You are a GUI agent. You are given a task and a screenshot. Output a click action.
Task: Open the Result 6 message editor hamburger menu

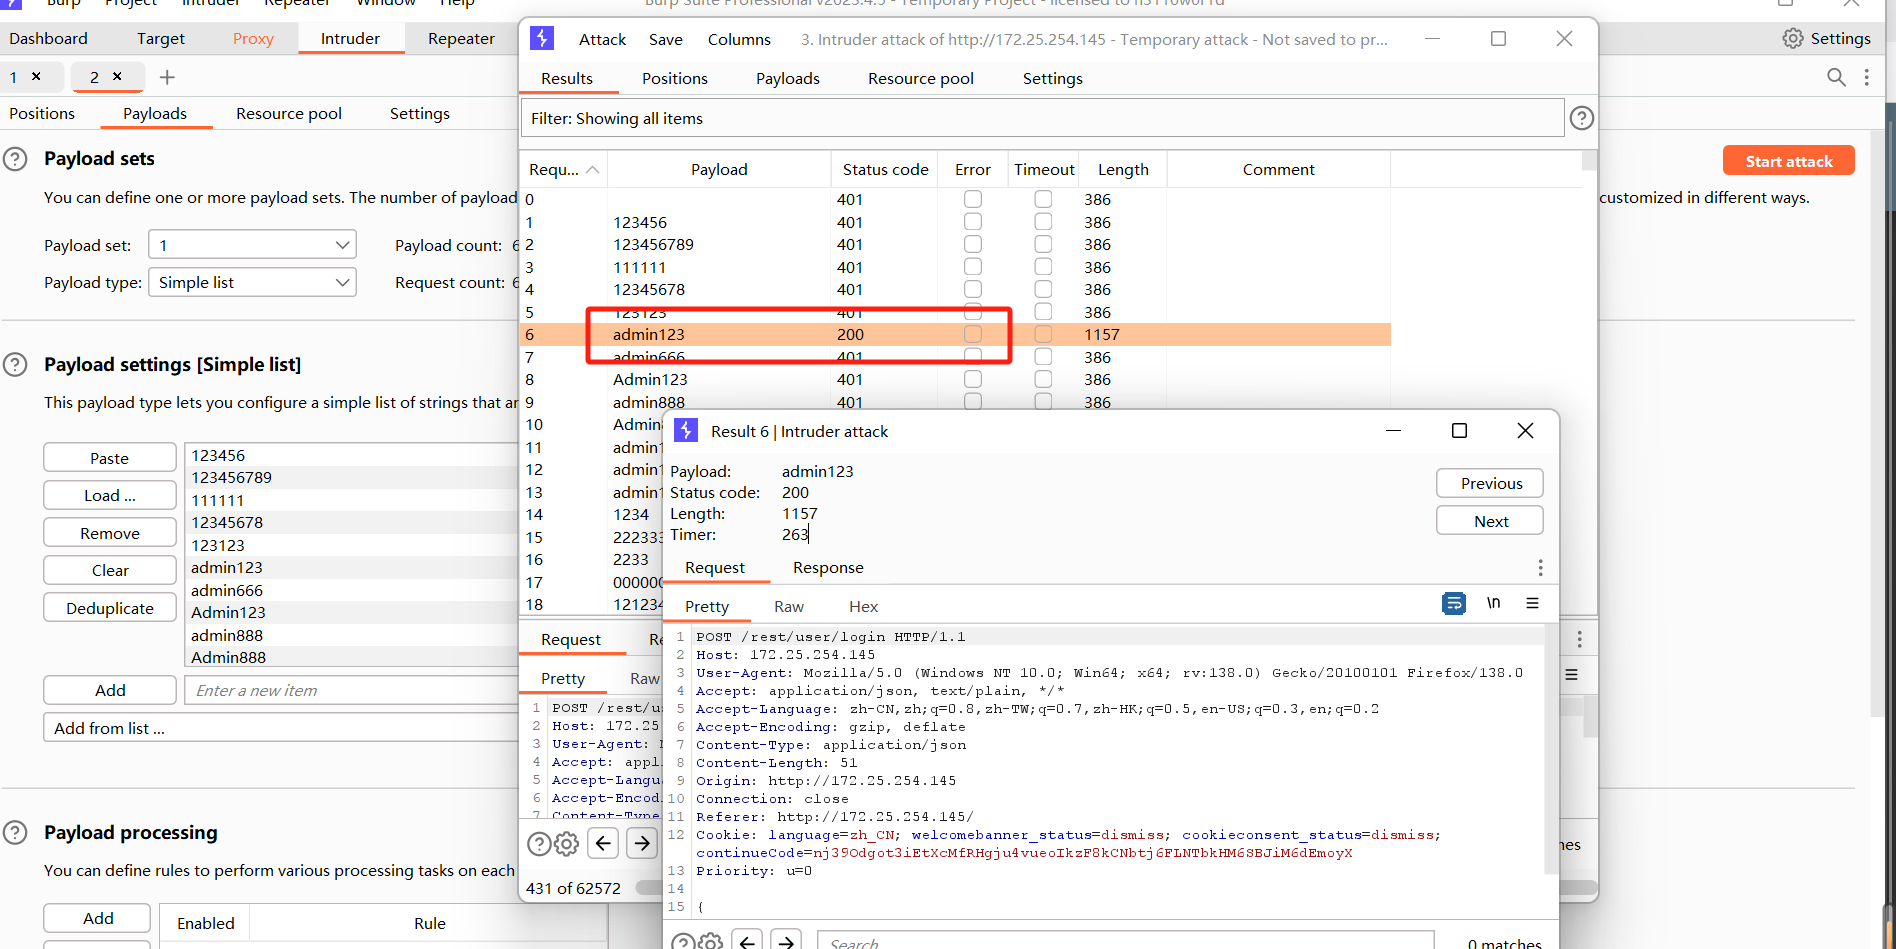[x=1532, y=603]
